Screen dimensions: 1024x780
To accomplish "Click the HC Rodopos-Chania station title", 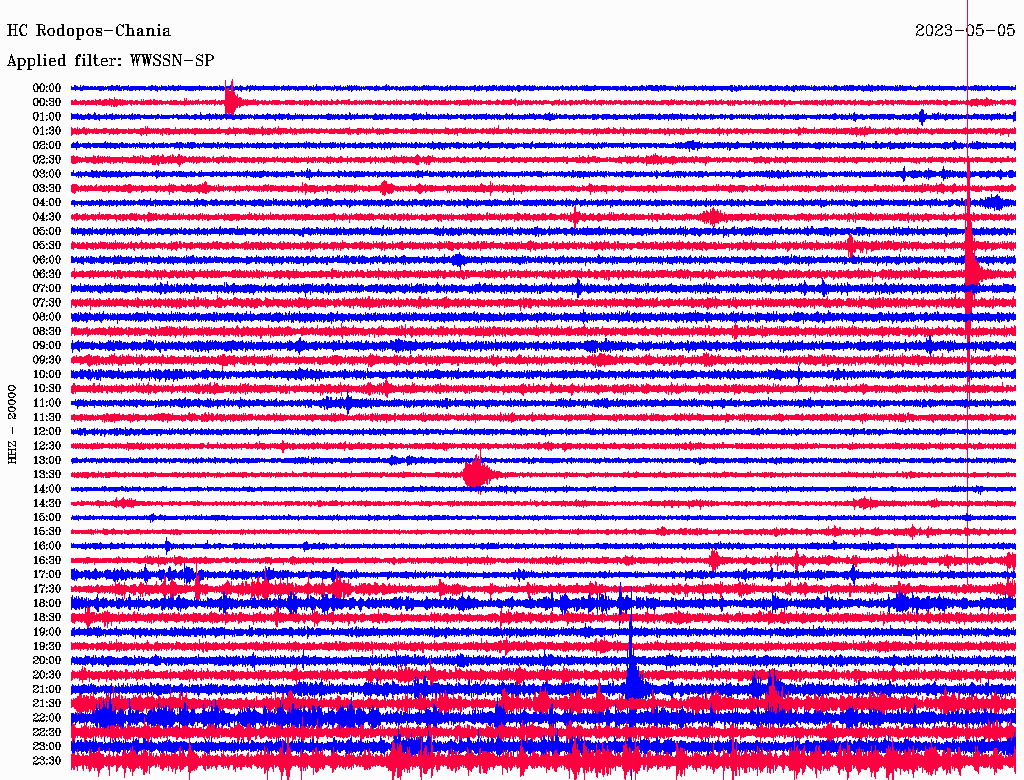I will [x=89, y=32].
